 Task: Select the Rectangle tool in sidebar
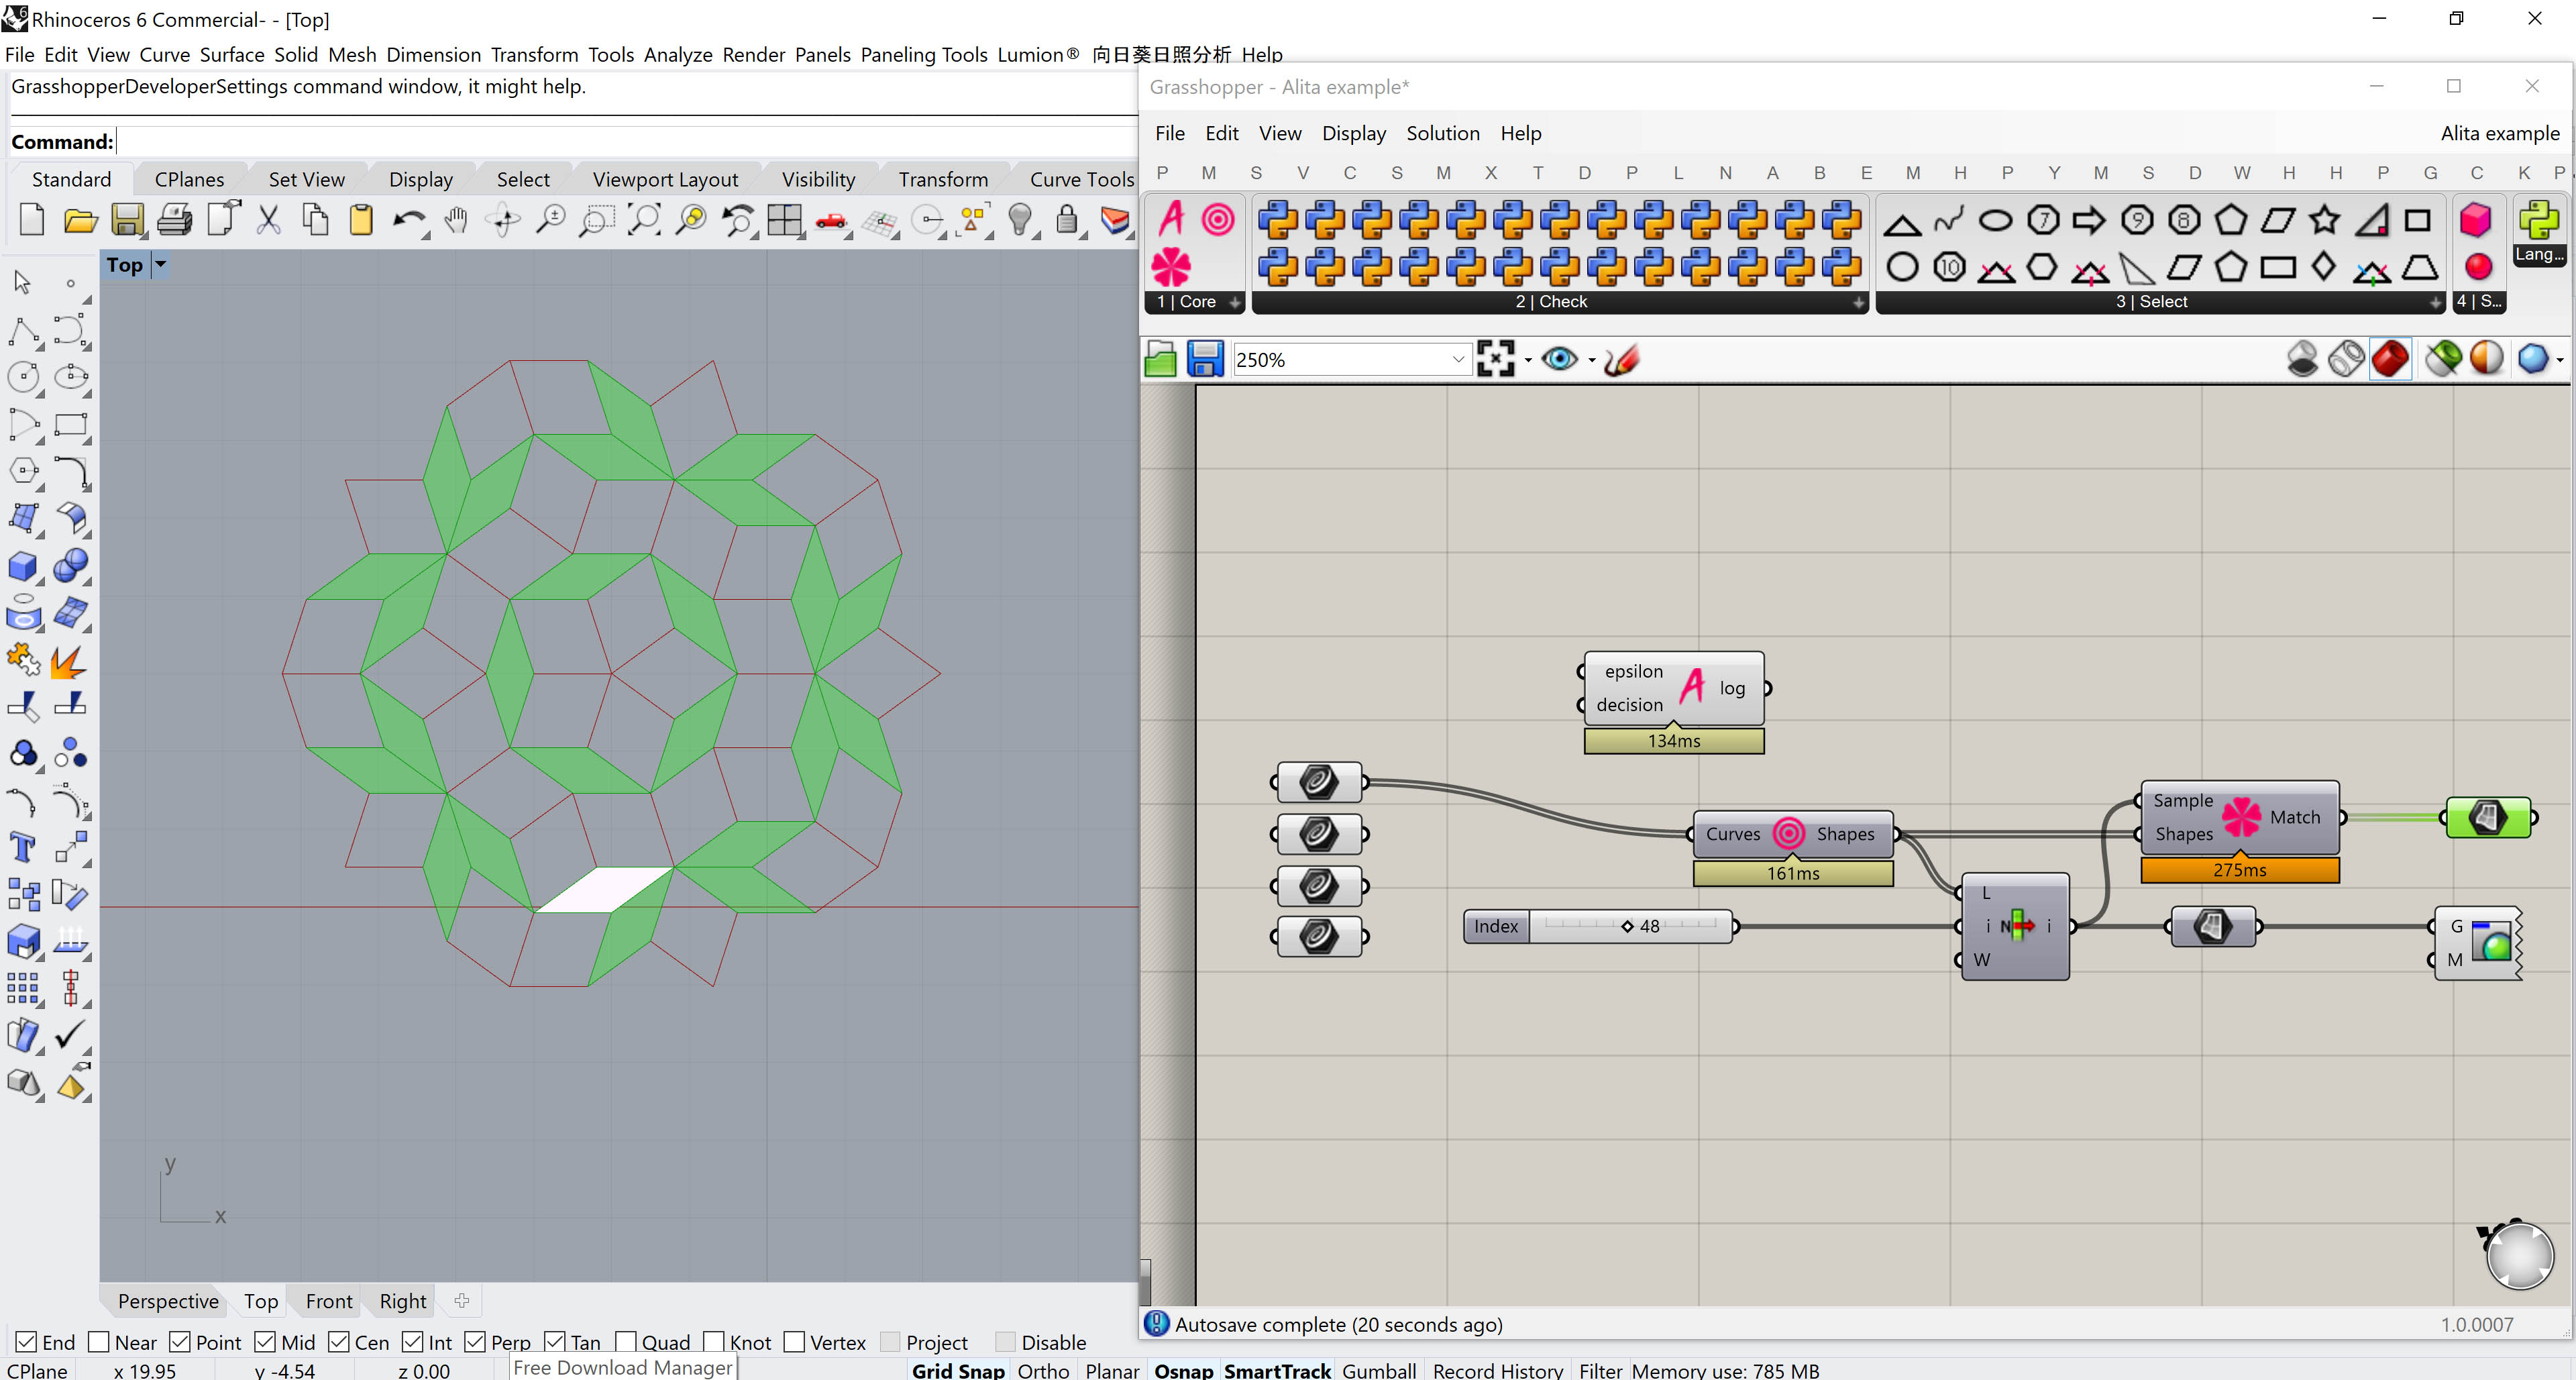pos(71,425)
